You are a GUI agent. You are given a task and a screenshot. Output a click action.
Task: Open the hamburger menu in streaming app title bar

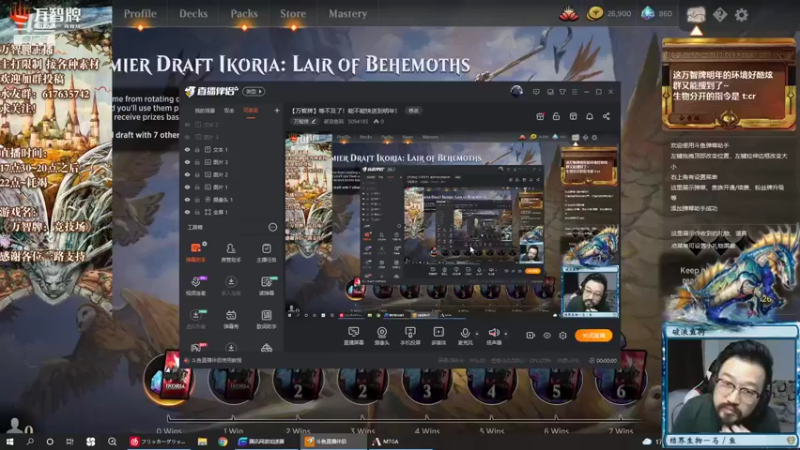coord(574,92)
